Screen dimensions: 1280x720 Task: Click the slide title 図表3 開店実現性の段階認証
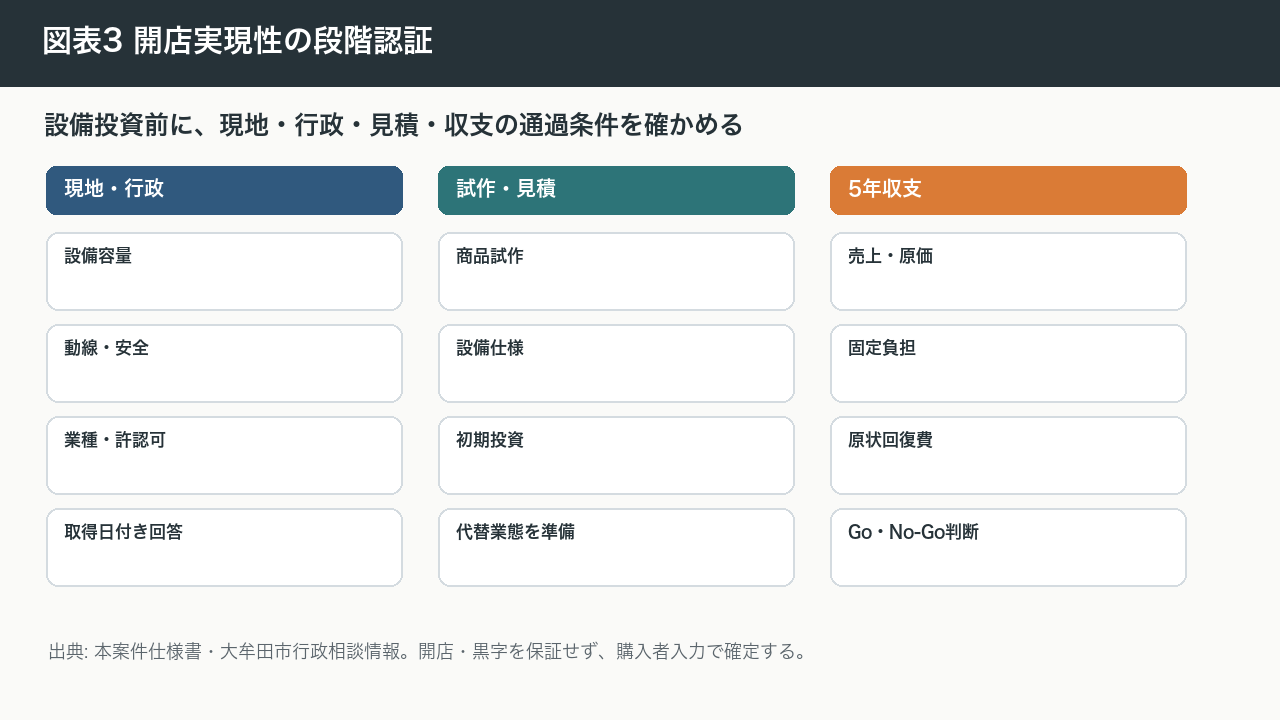(x=238, y=41)
